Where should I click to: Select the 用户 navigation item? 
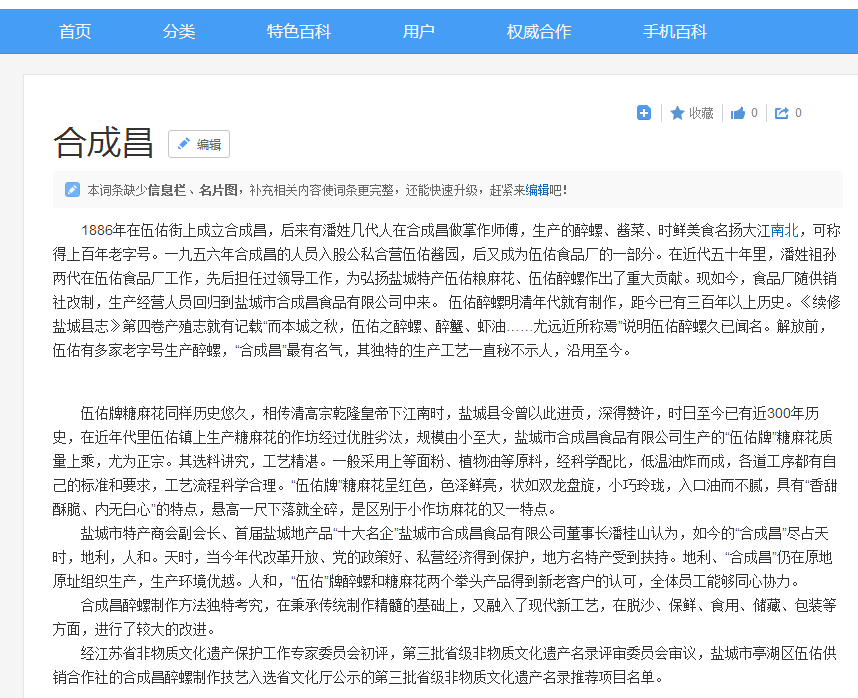click(x=419, y=32)
